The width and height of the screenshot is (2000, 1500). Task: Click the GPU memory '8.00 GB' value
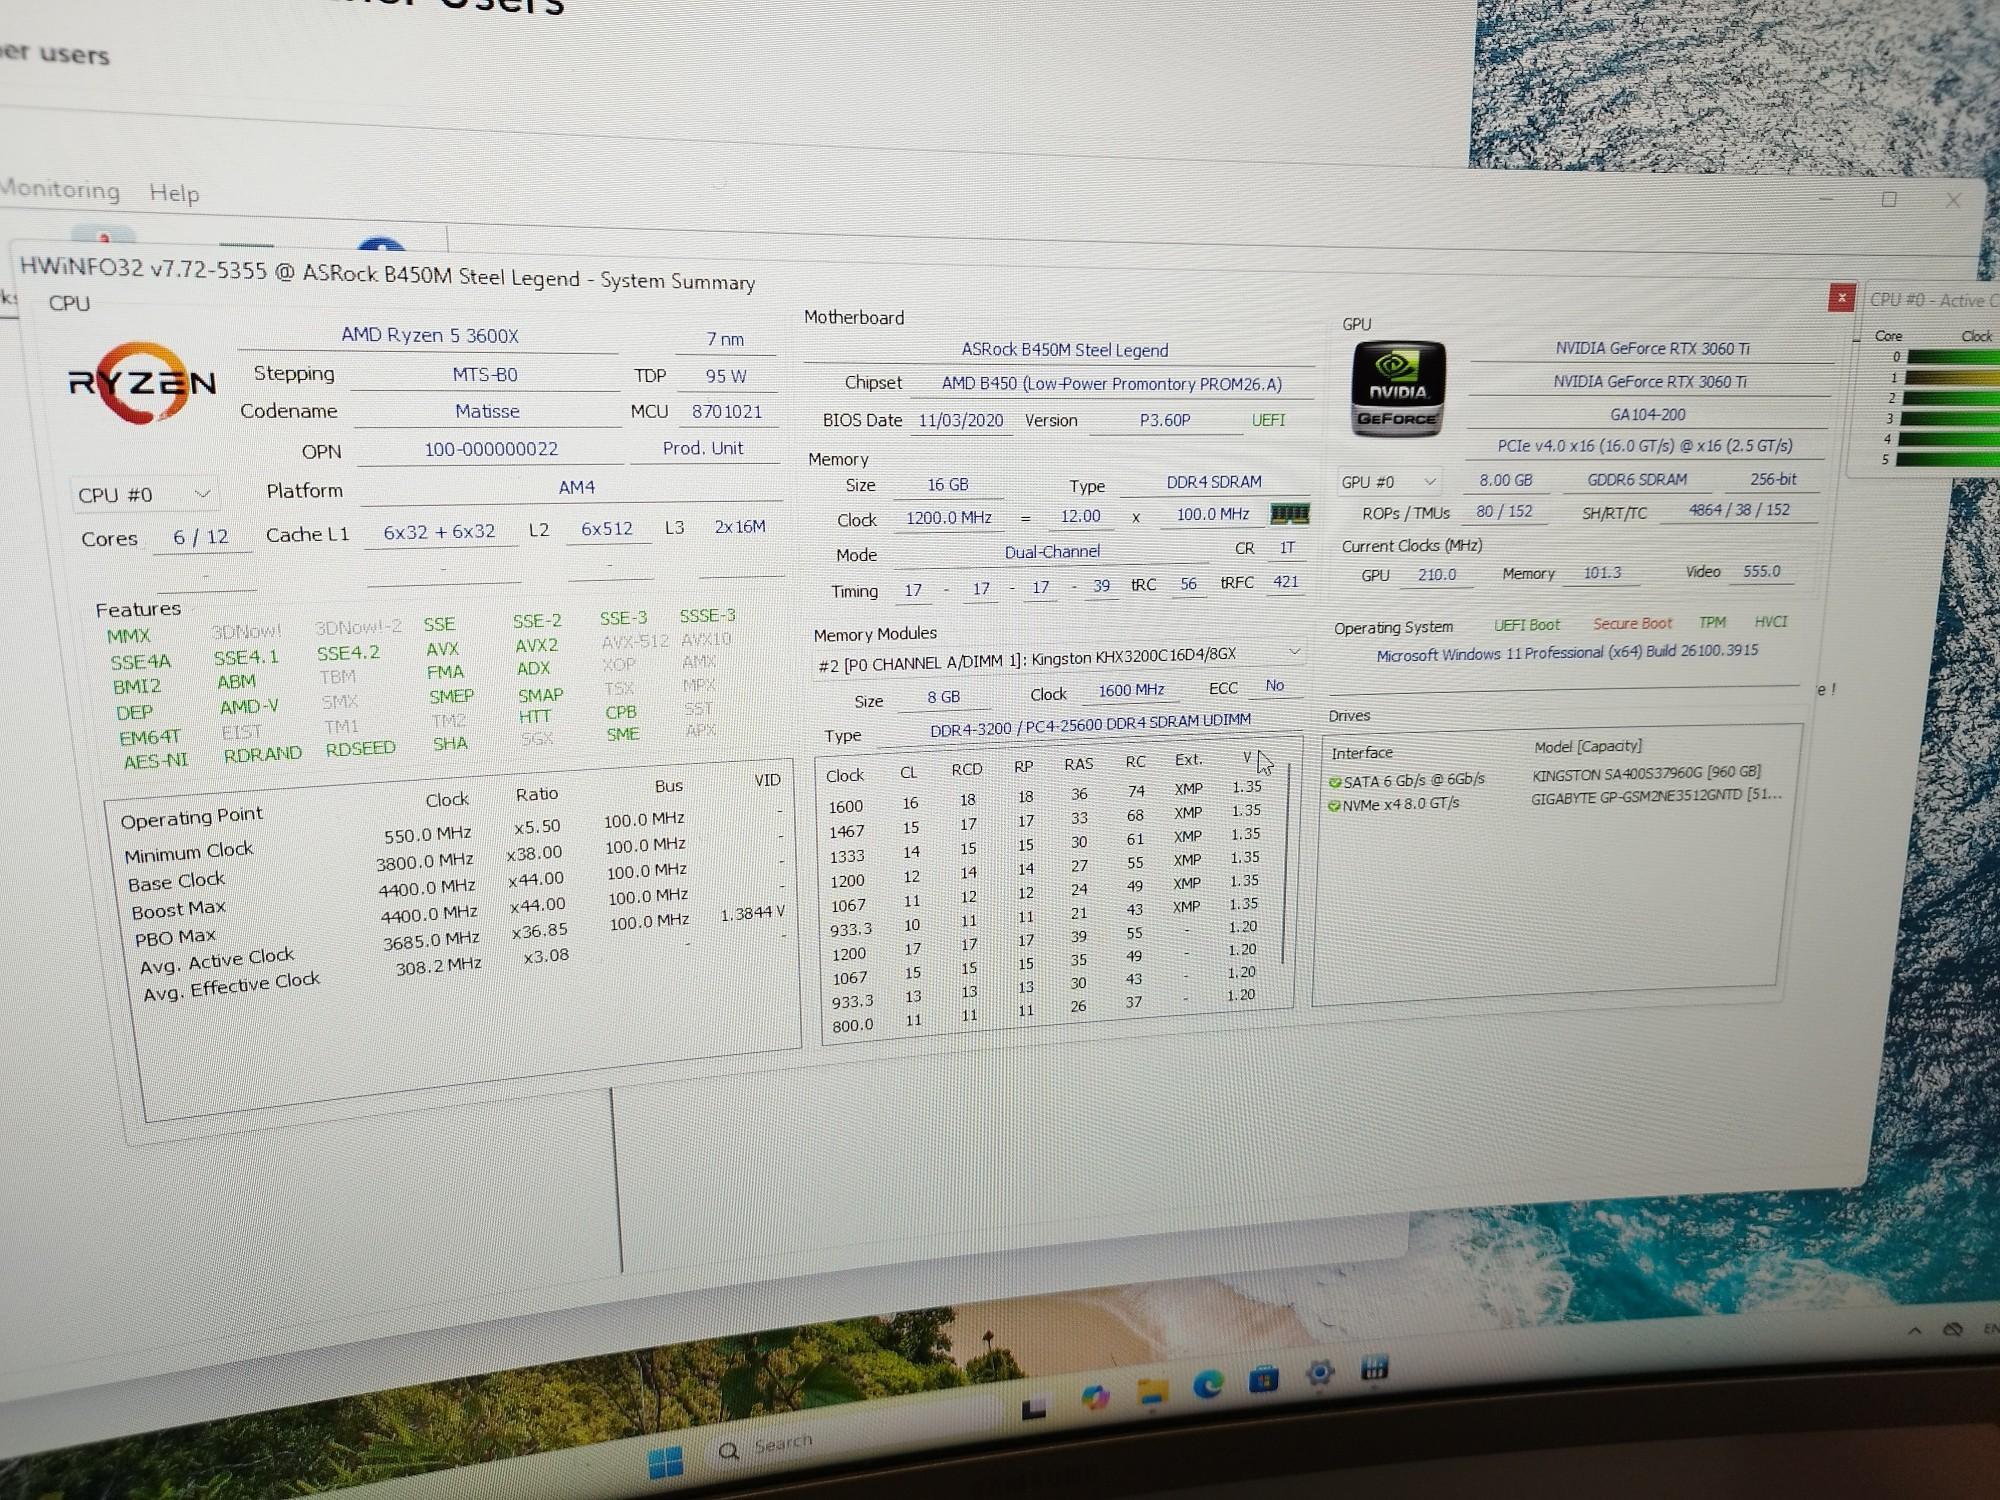(x=1505, y=481)
